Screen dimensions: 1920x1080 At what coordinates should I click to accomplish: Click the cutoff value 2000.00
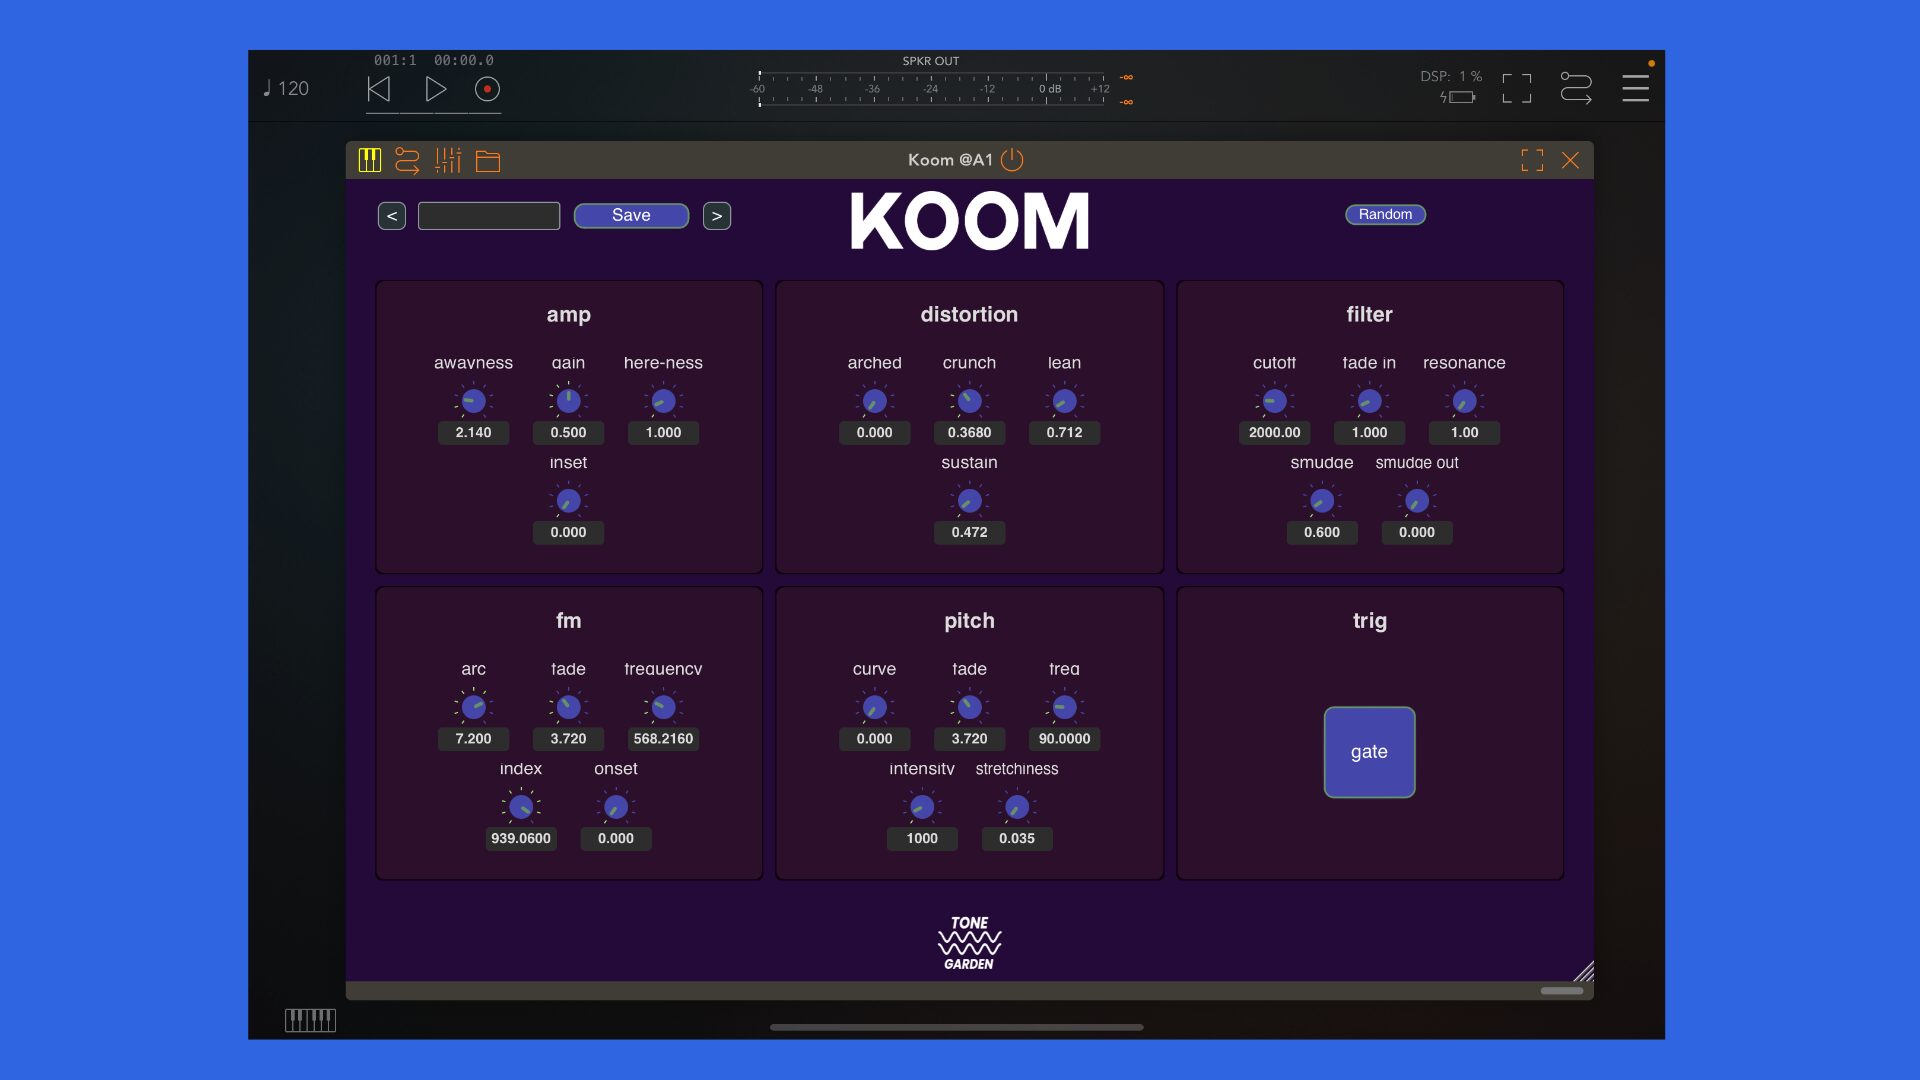1275,433
